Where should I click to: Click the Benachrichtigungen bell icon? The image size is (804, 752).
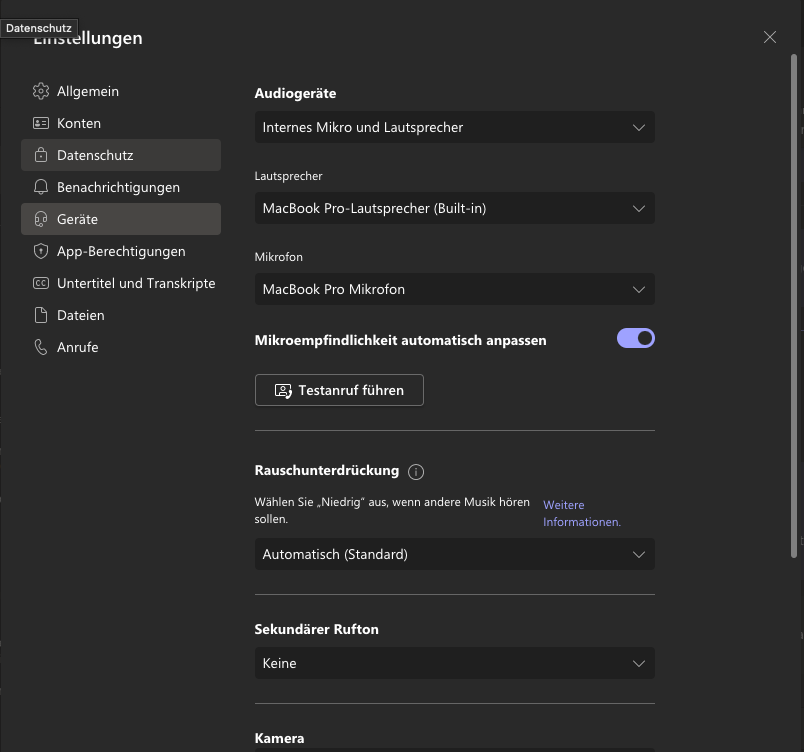(x=41, y=187)
